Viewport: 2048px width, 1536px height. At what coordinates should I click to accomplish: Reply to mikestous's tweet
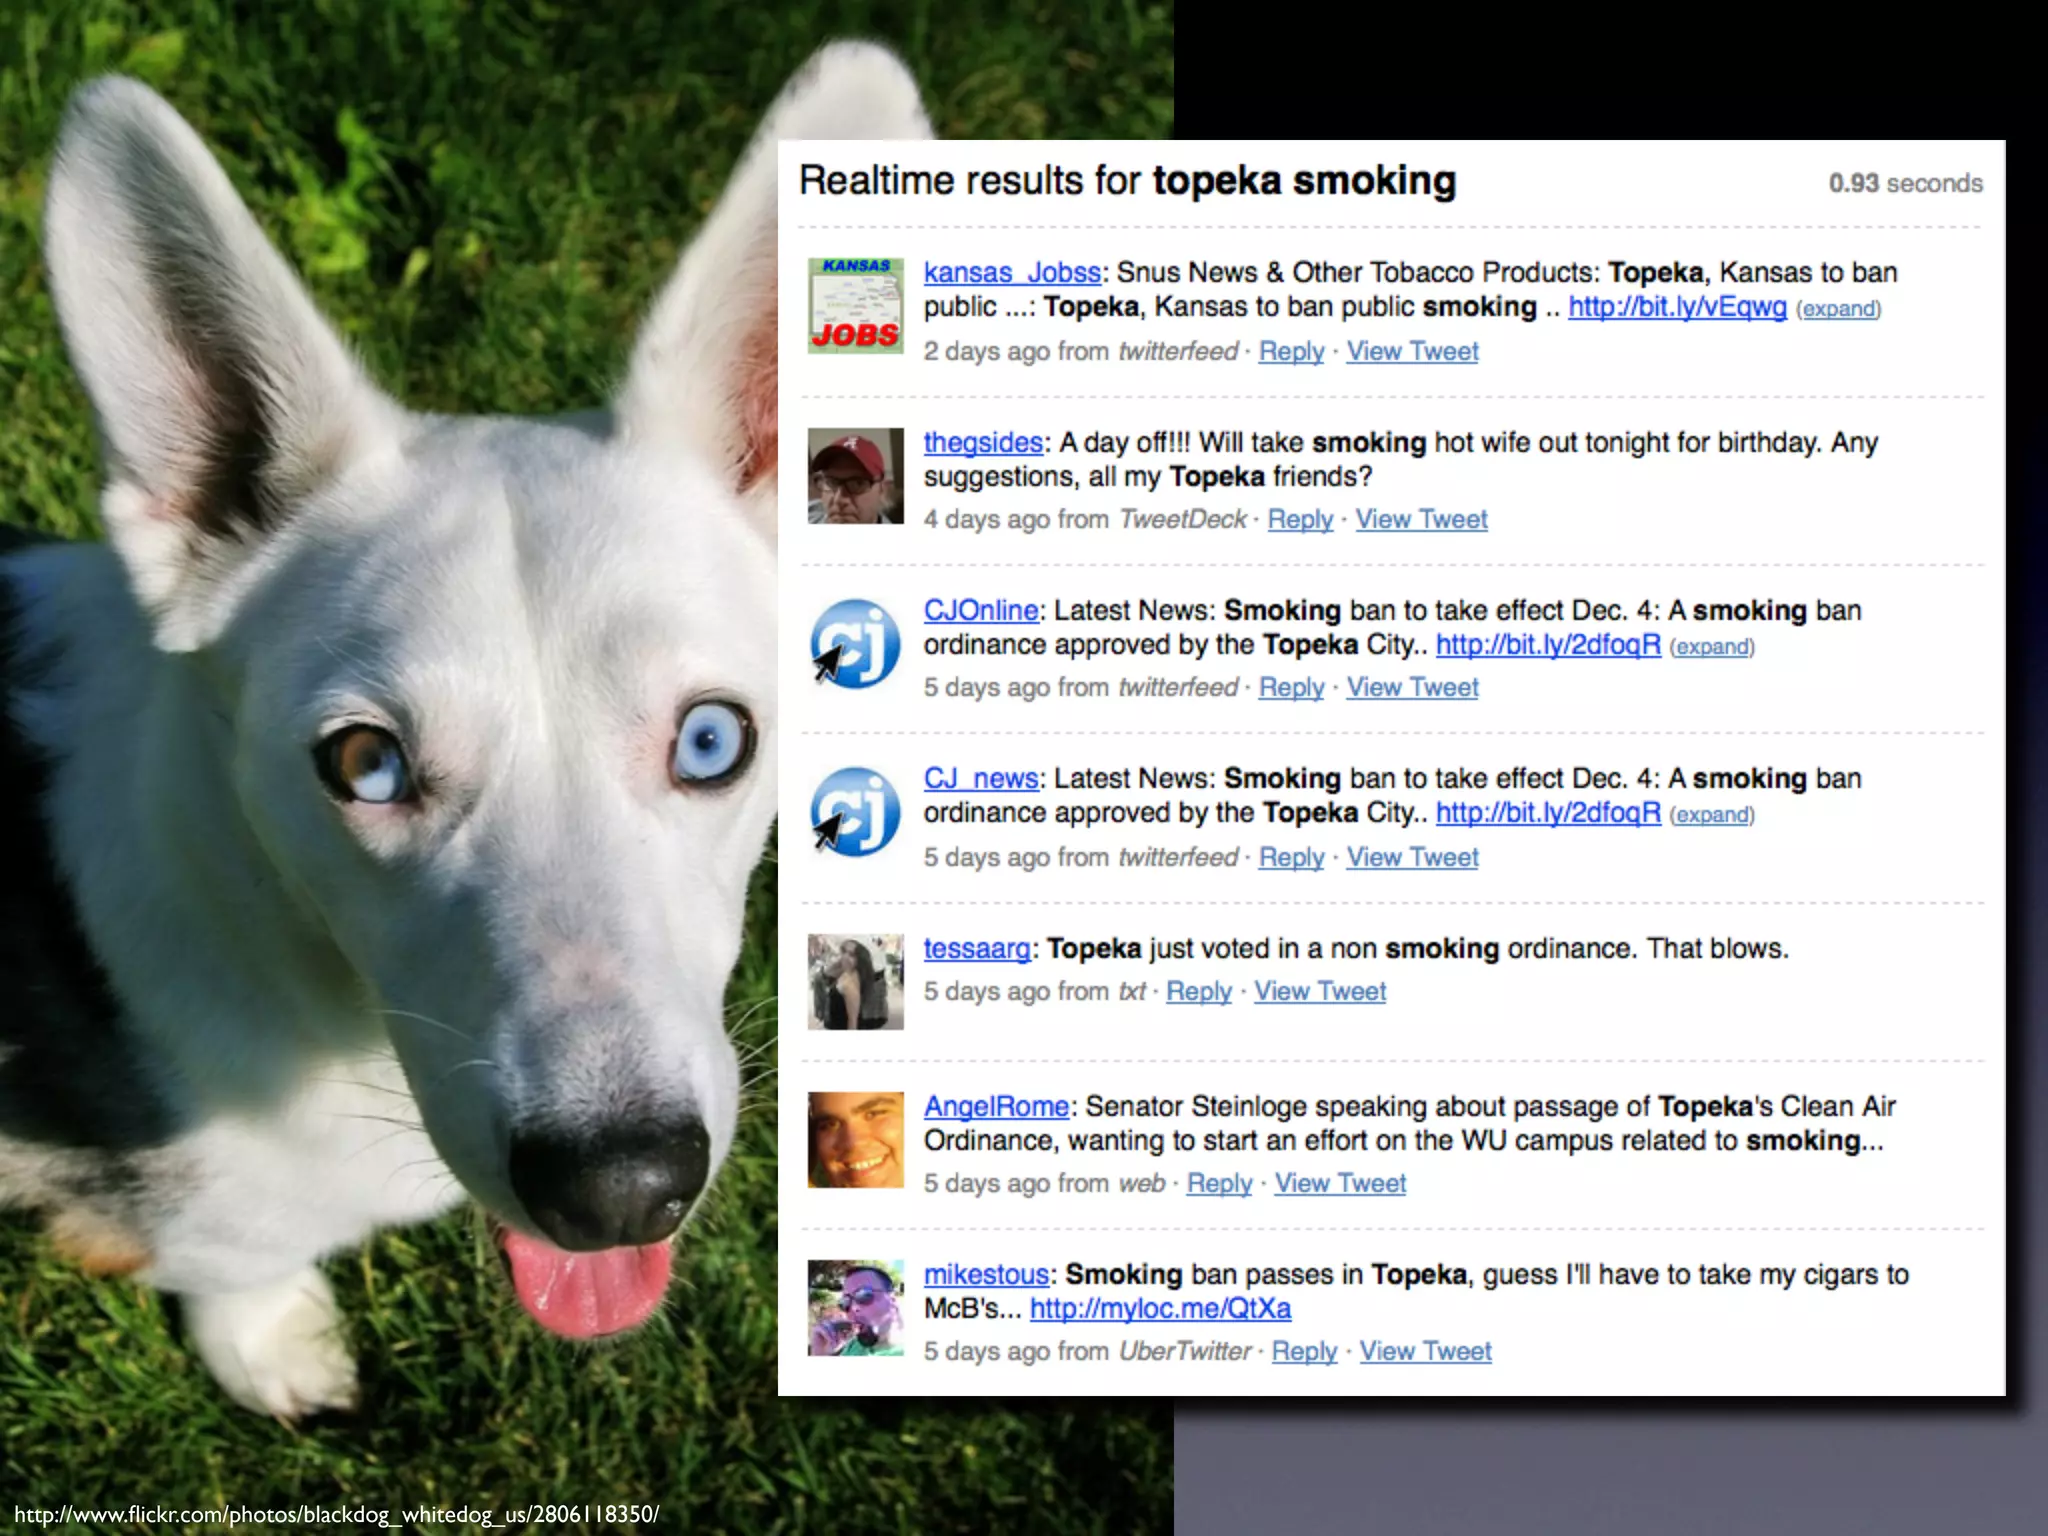(x=1304, y=1352)
